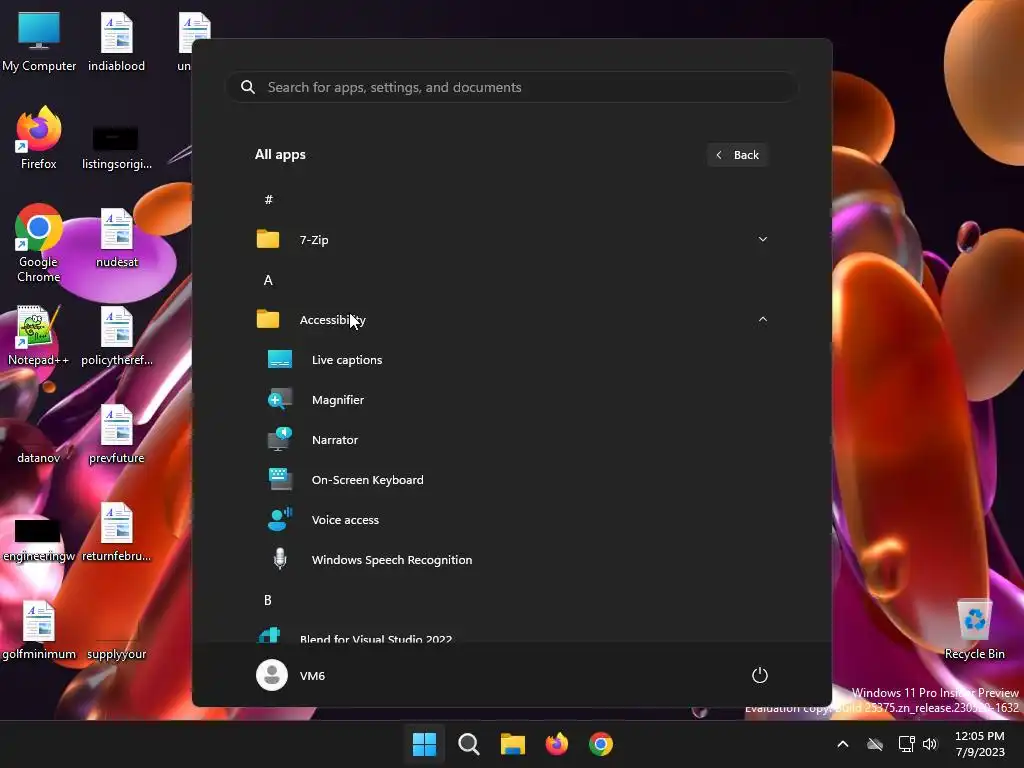This screenshot has width=1024, height=768.
Task: Open File Explorer from taskbar
Action: 513,744
